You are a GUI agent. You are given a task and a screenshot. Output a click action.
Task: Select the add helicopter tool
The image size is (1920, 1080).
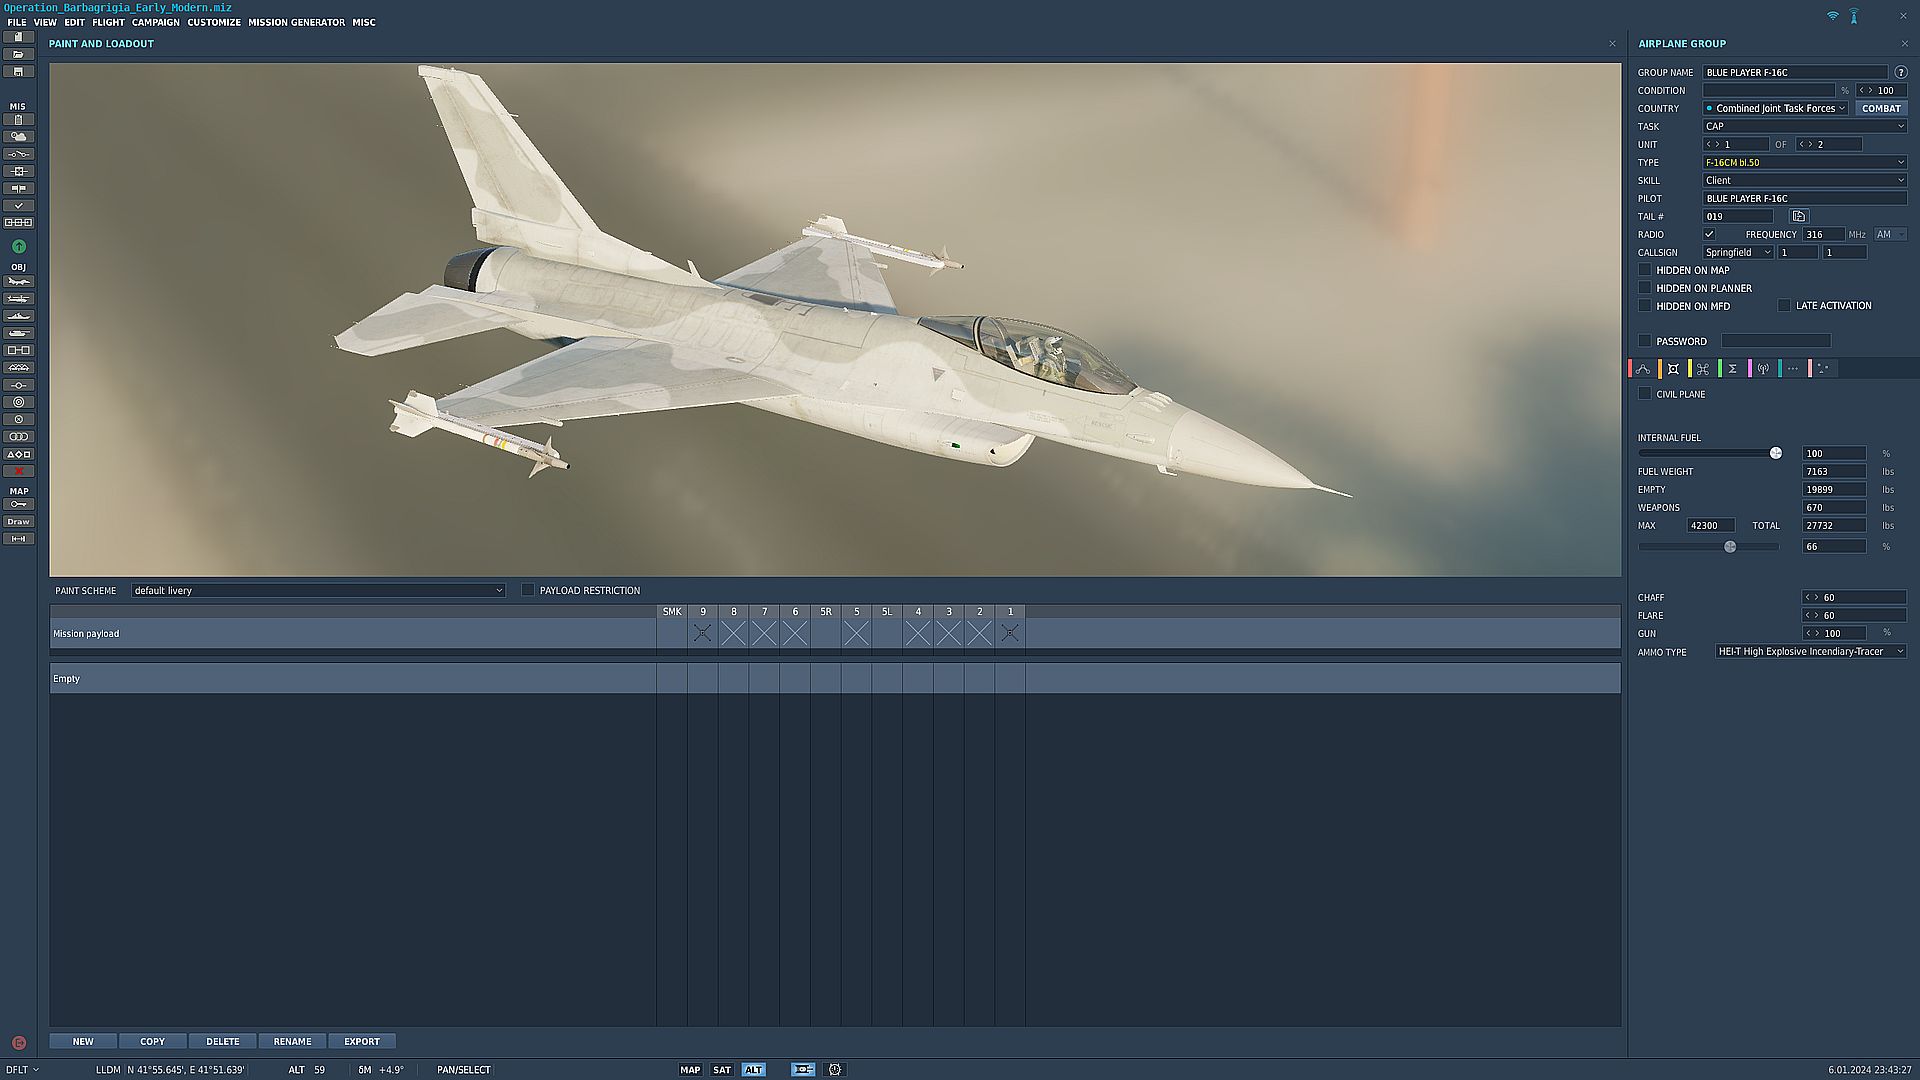(18, 299)
